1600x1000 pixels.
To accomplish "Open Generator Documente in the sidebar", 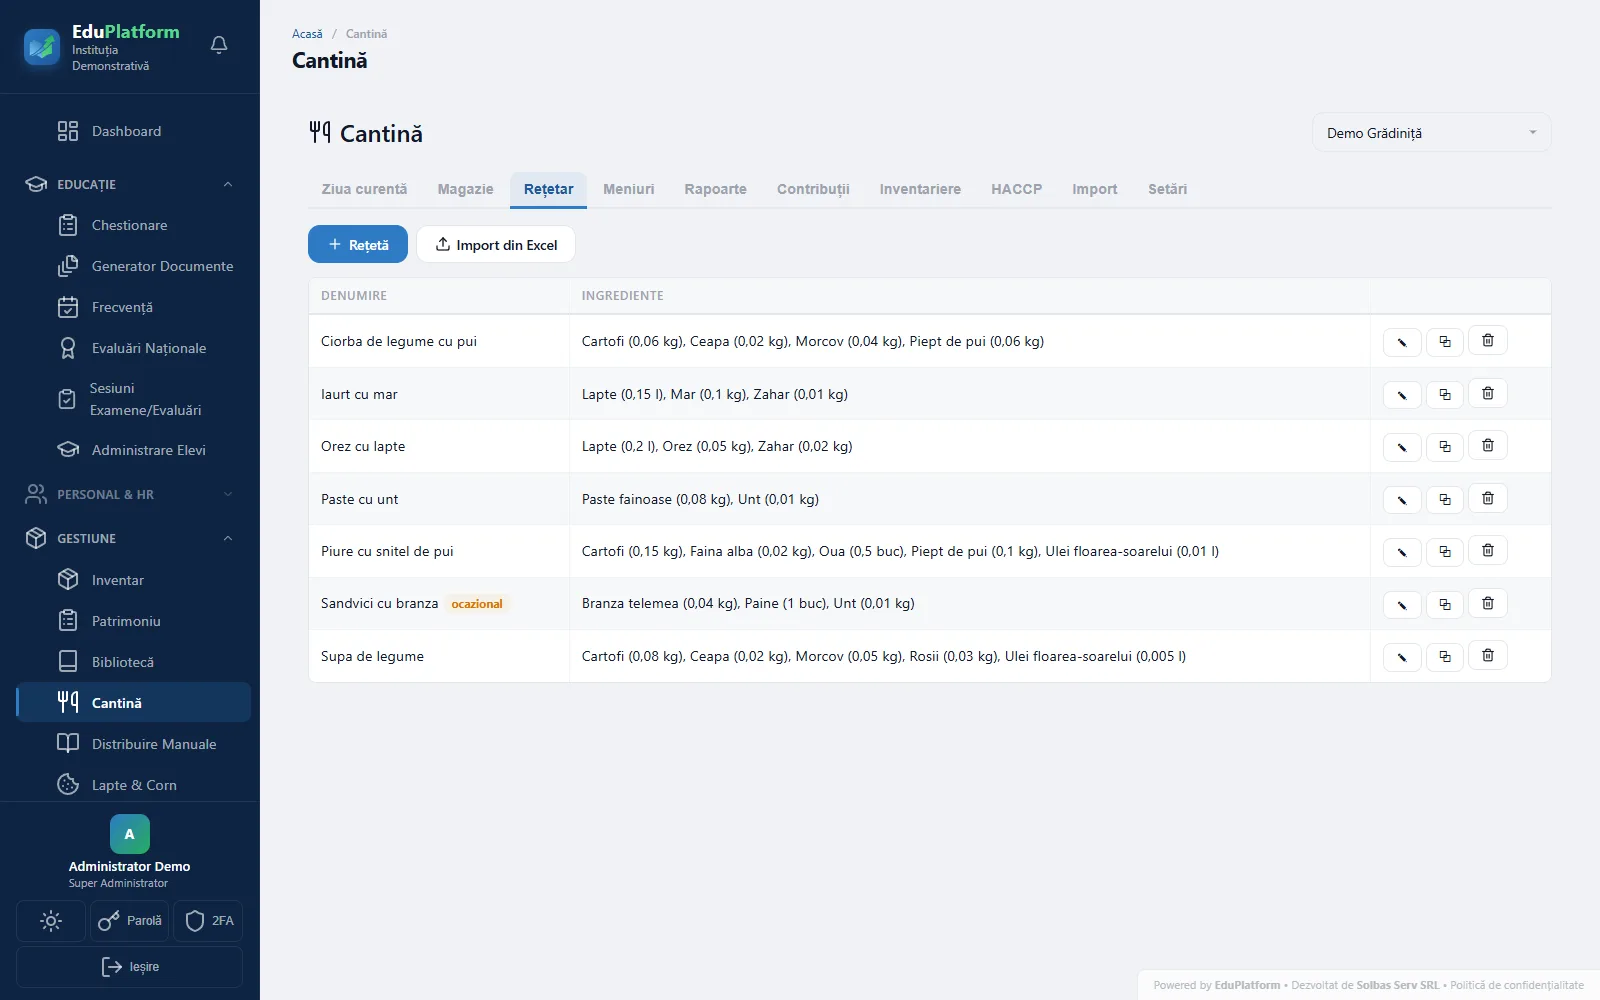I will [134, 266].
